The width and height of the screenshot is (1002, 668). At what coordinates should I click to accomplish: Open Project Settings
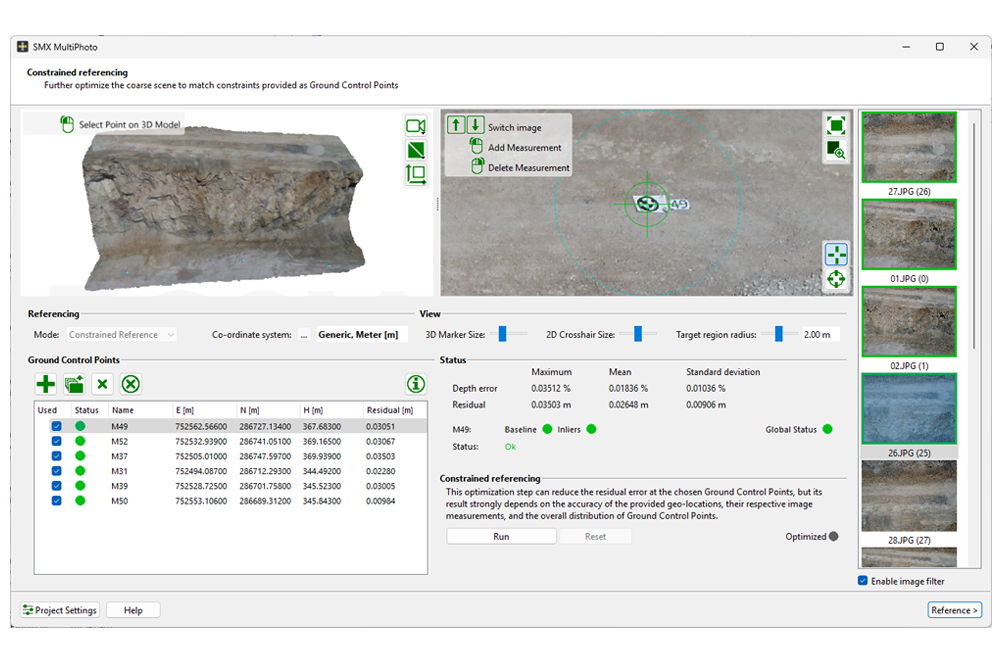[59, 610]
